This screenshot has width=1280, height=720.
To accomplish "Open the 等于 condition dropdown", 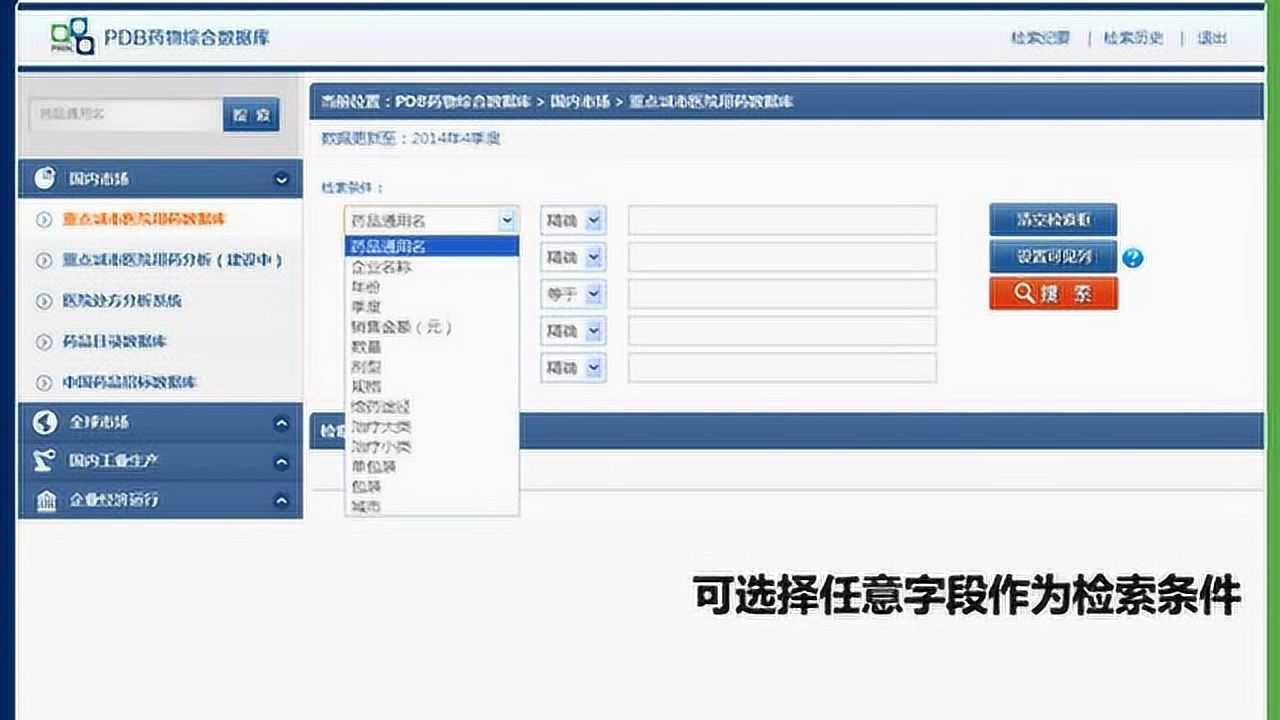I will 572,293.
